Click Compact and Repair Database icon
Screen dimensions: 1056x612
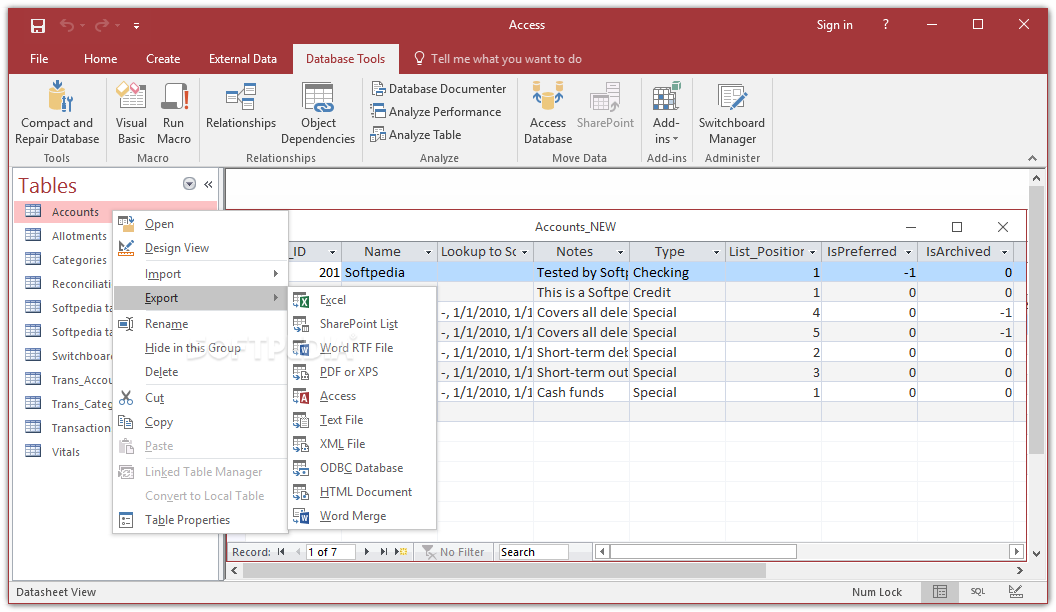tap(57, 112)
